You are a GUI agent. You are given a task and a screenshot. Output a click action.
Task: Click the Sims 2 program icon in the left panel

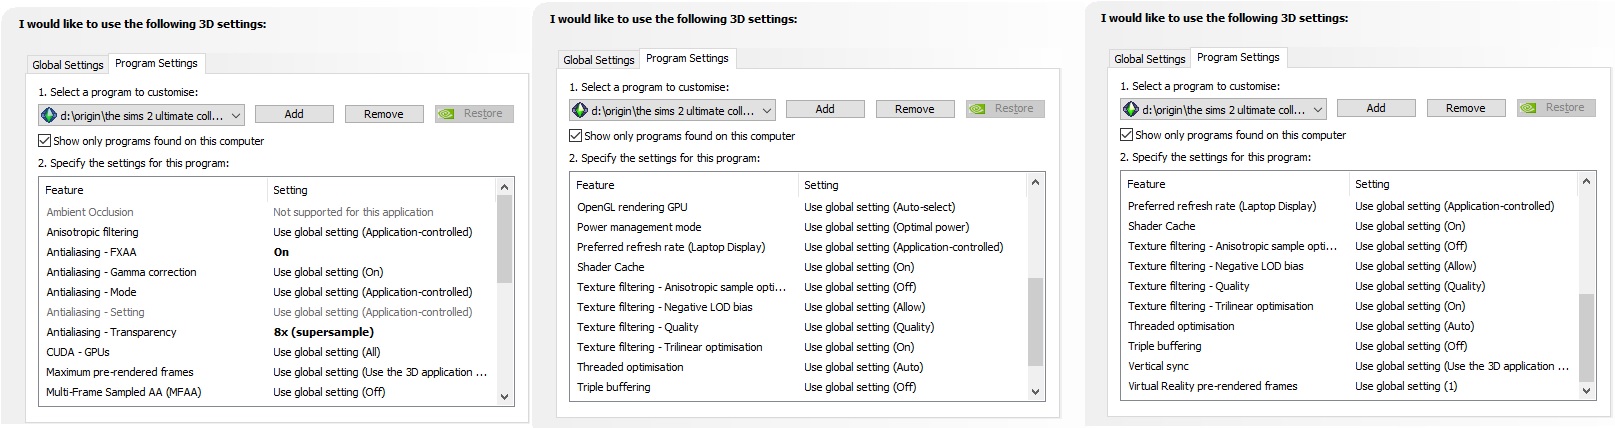point(49,115)
